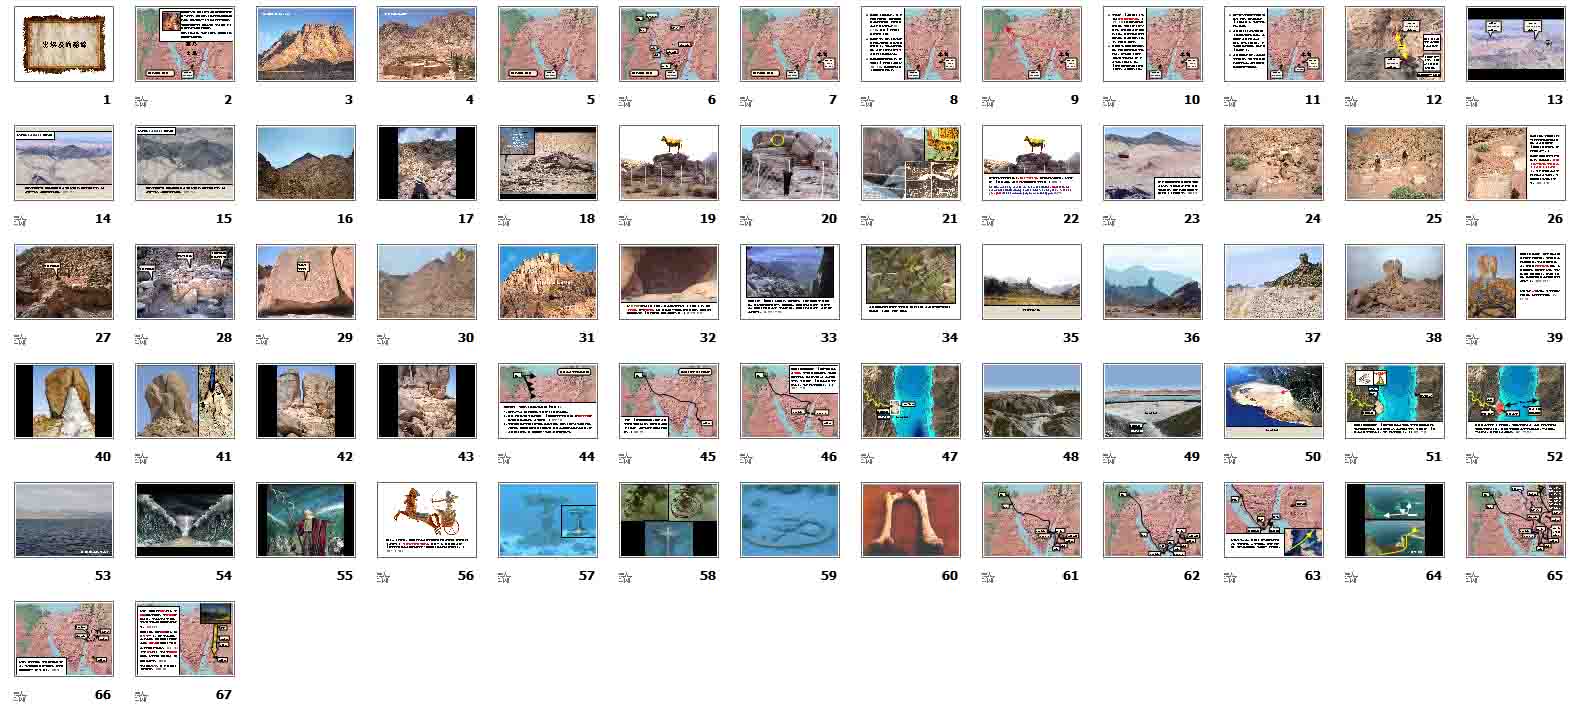The width and height of the screenshot is (1575, 709).
Task: Click the animation icon under slide 67
Action: click(x=141, y=695)
